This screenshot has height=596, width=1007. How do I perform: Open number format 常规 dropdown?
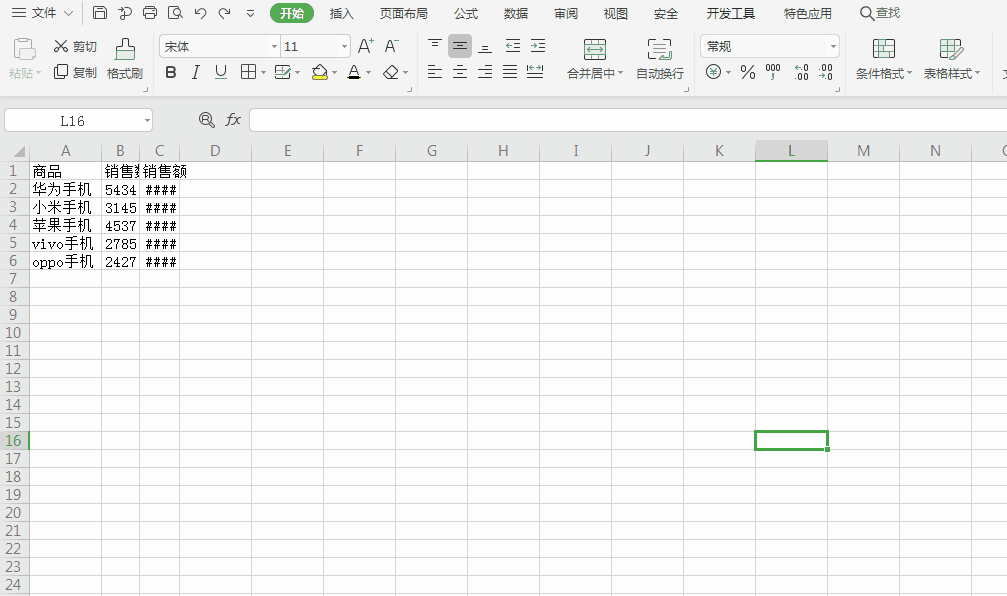click(x=833, y=46)
